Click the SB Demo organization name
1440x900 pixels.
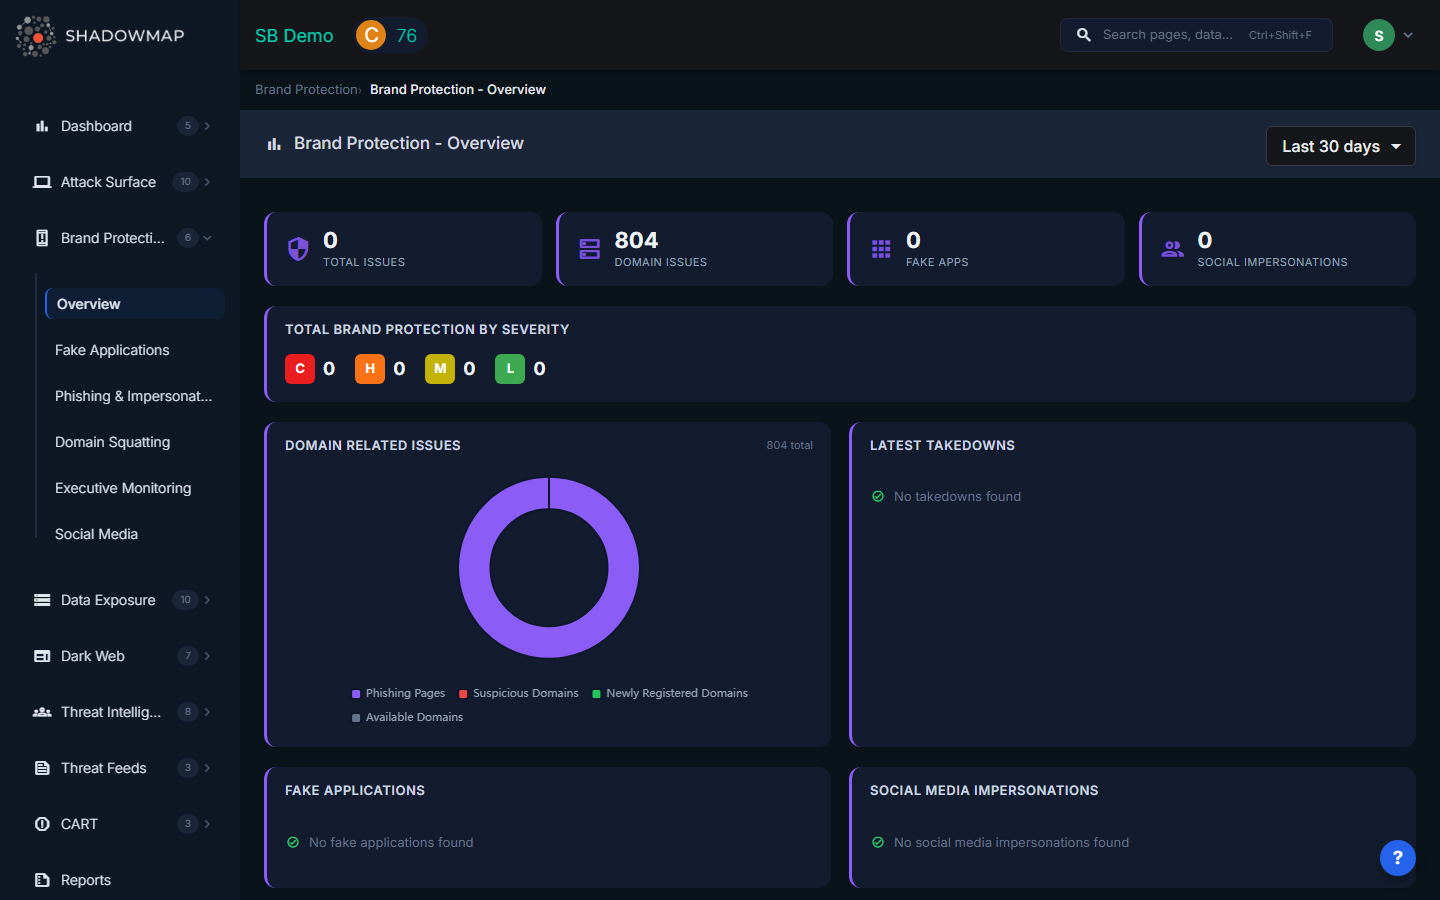pyautogui.click(x=293, y=35)
